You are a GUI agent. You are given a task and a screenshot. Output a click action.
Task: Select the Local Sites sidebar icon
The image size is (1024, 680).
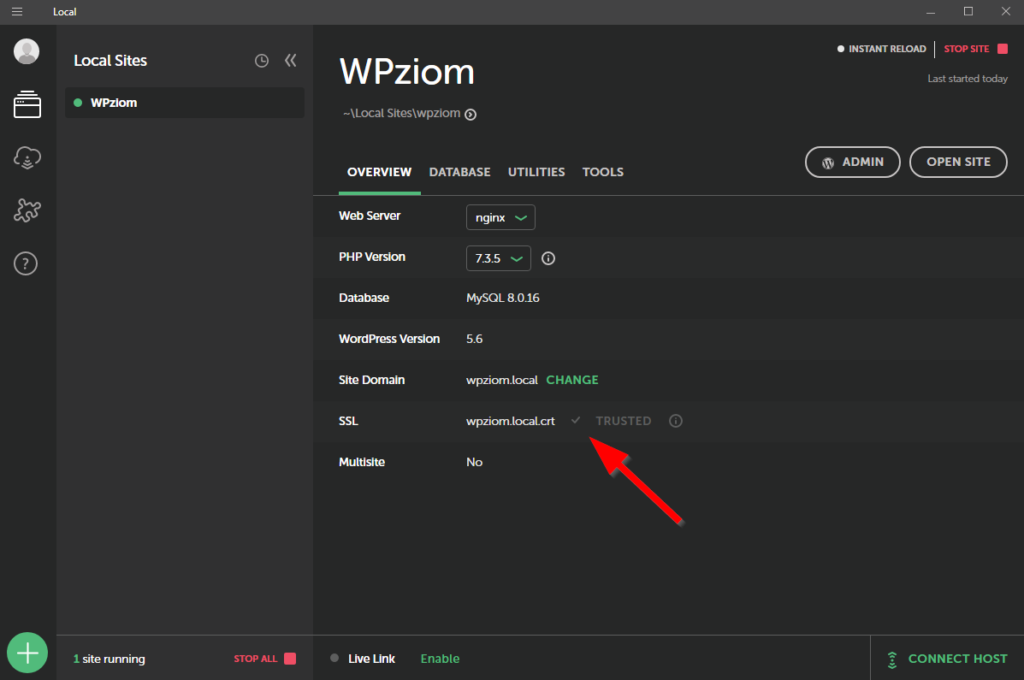point(27,105)
